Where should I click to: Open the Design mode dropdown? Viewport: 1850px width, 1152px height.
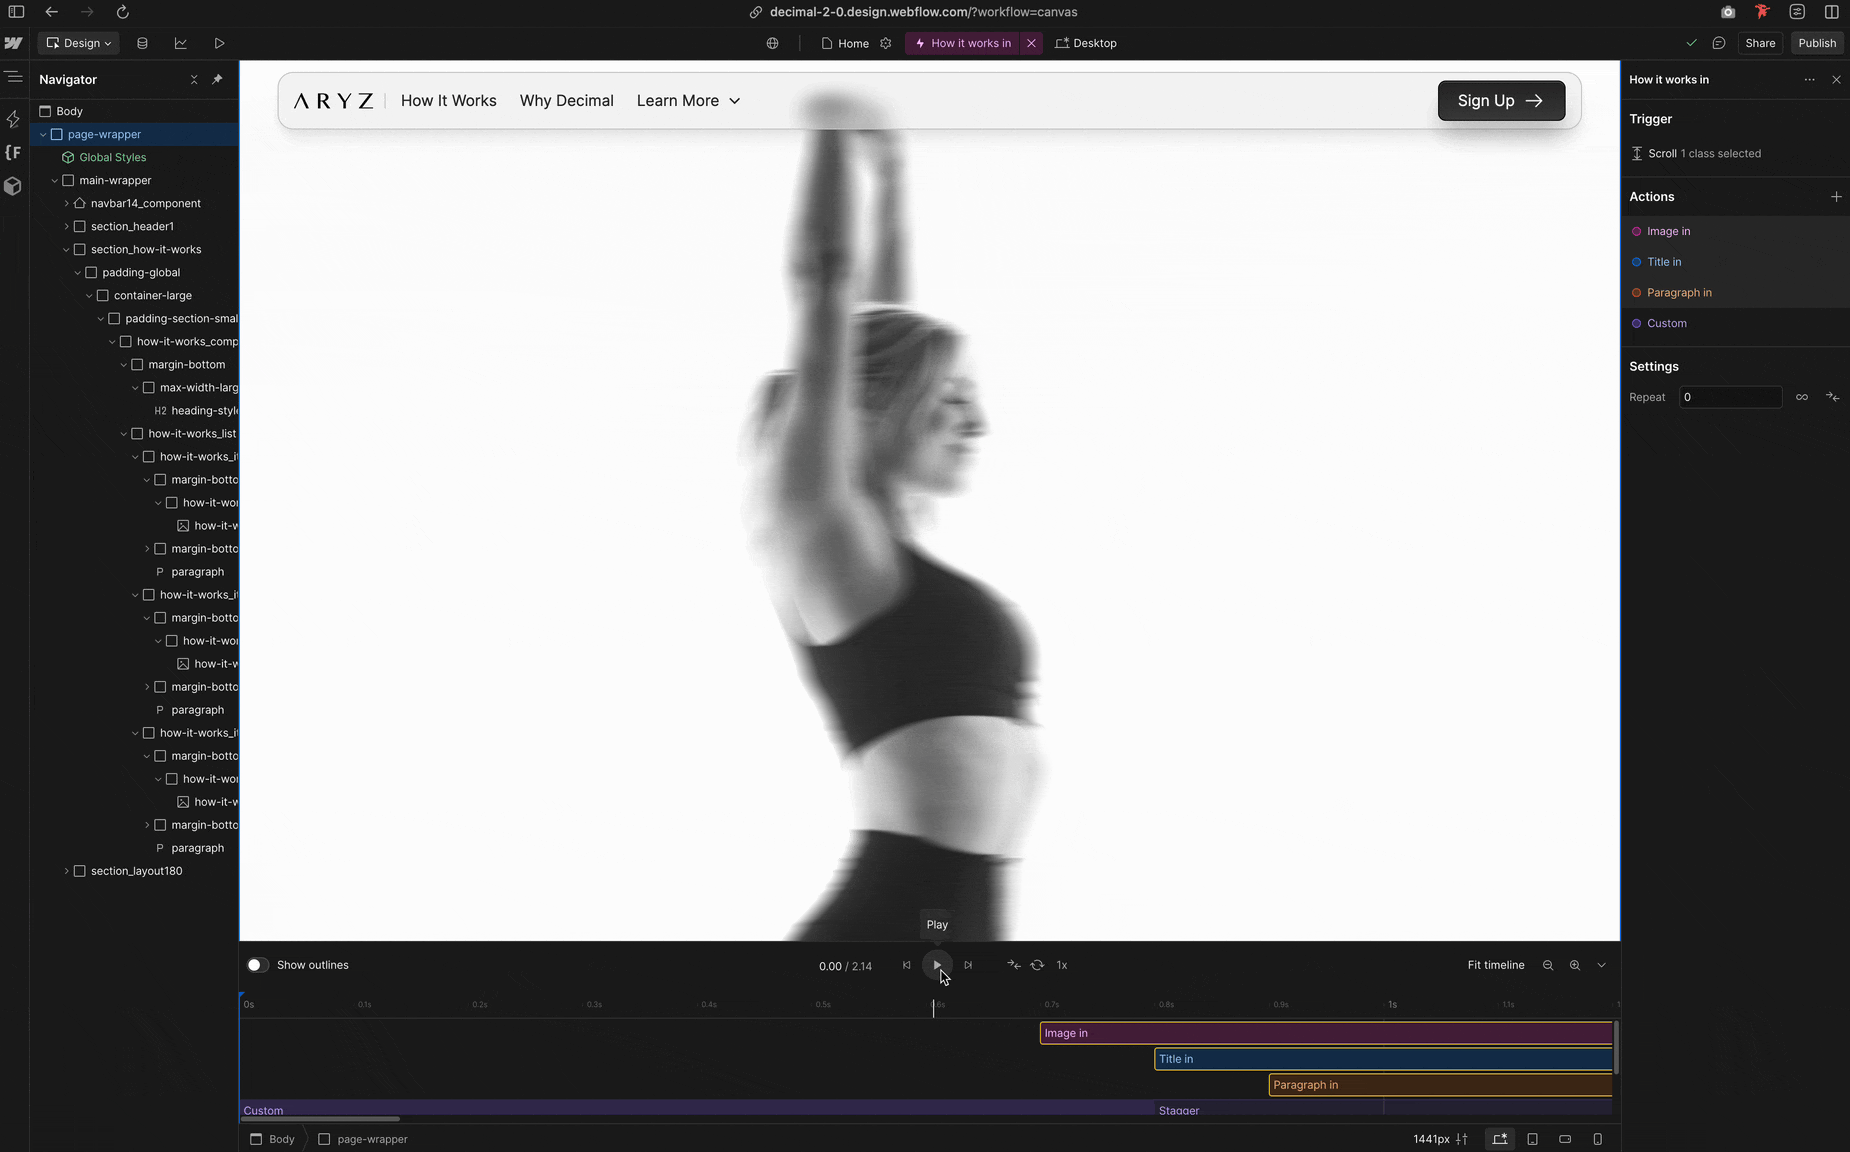coord(79,43)
